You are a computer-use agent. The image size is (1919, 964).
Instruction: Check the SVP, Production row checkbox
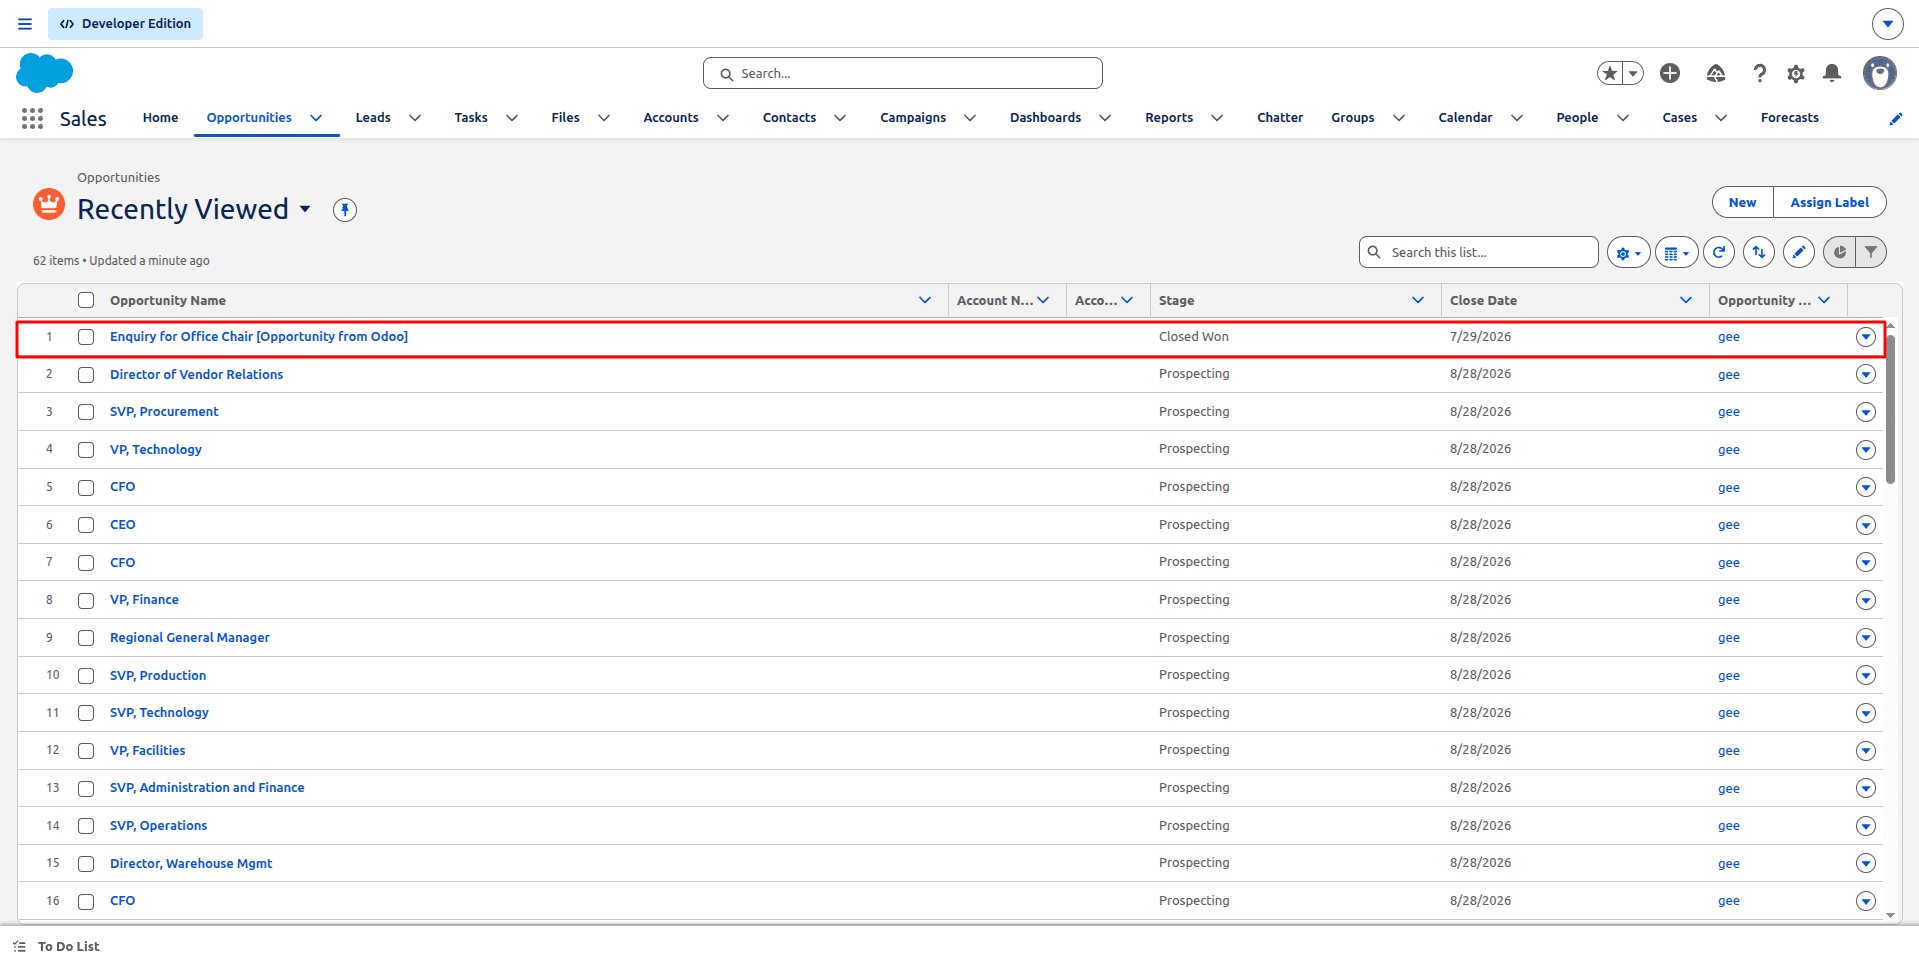(86, 676)
